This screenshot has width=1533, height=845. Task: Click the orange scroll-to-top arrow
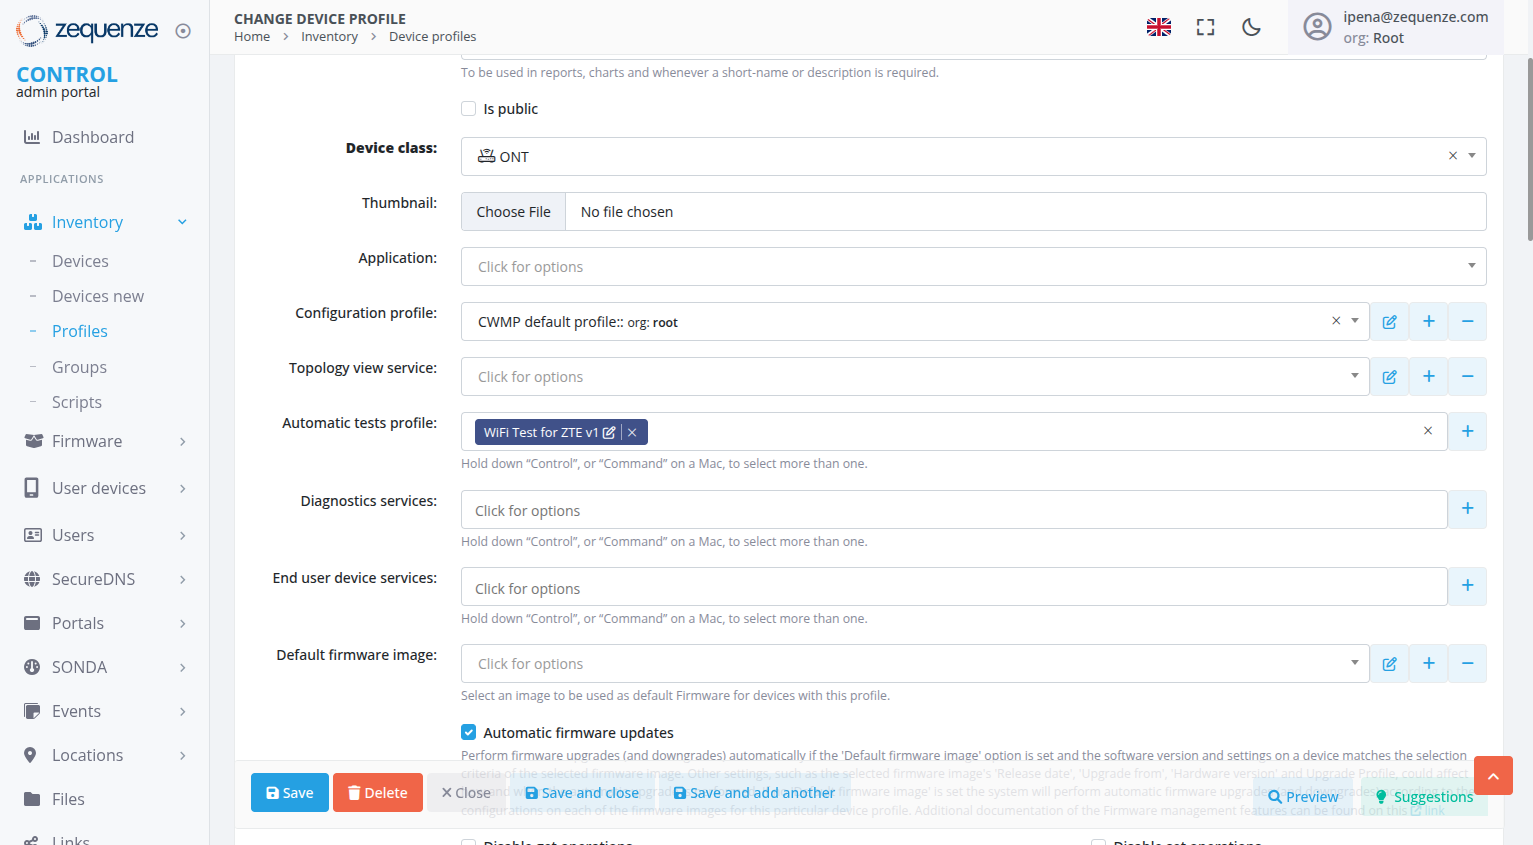pyautogui.click(x=1493, y=775)
